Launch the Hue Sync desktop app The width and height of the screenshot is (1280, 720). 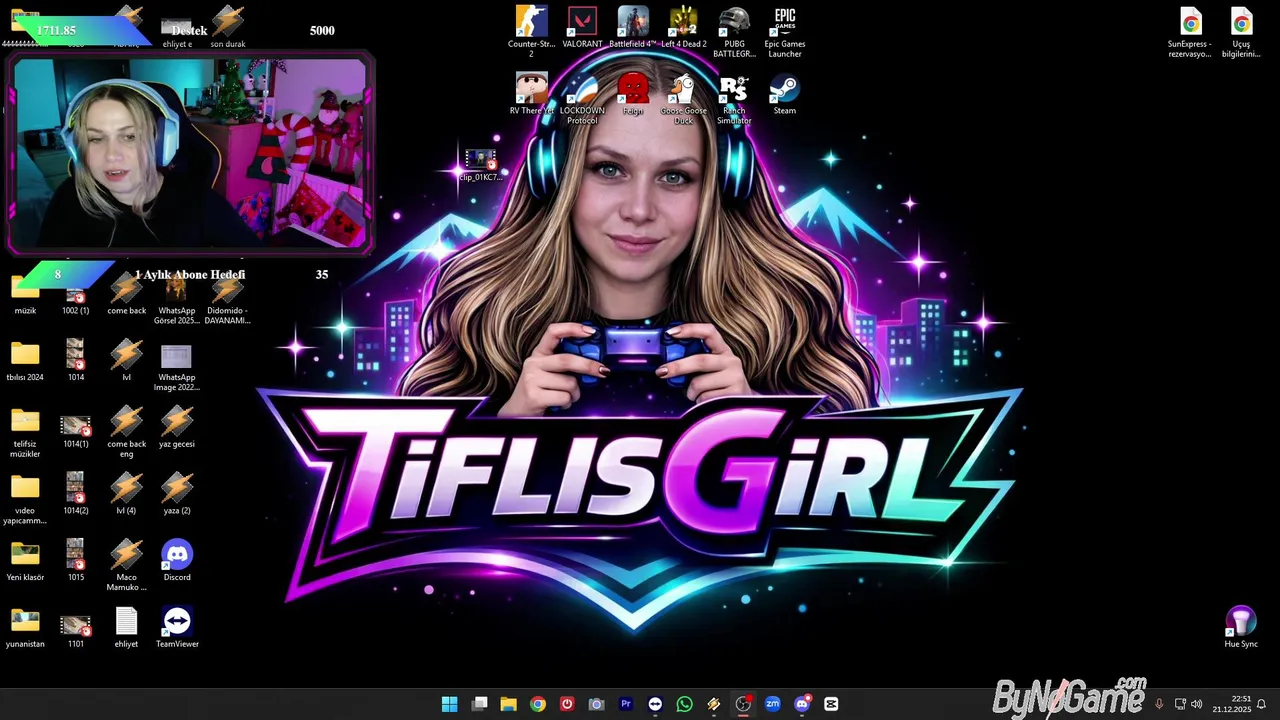(x=1241, y=627)
